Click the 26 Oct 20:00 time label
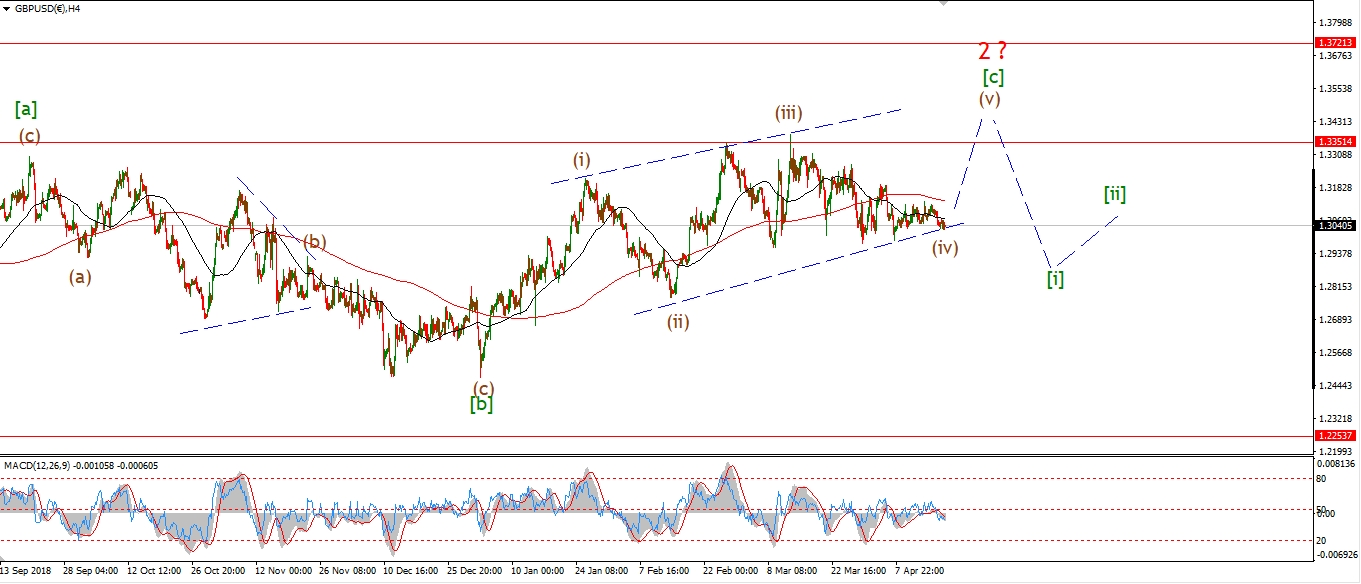1361x584 pixels. click(x=218, y=573)
